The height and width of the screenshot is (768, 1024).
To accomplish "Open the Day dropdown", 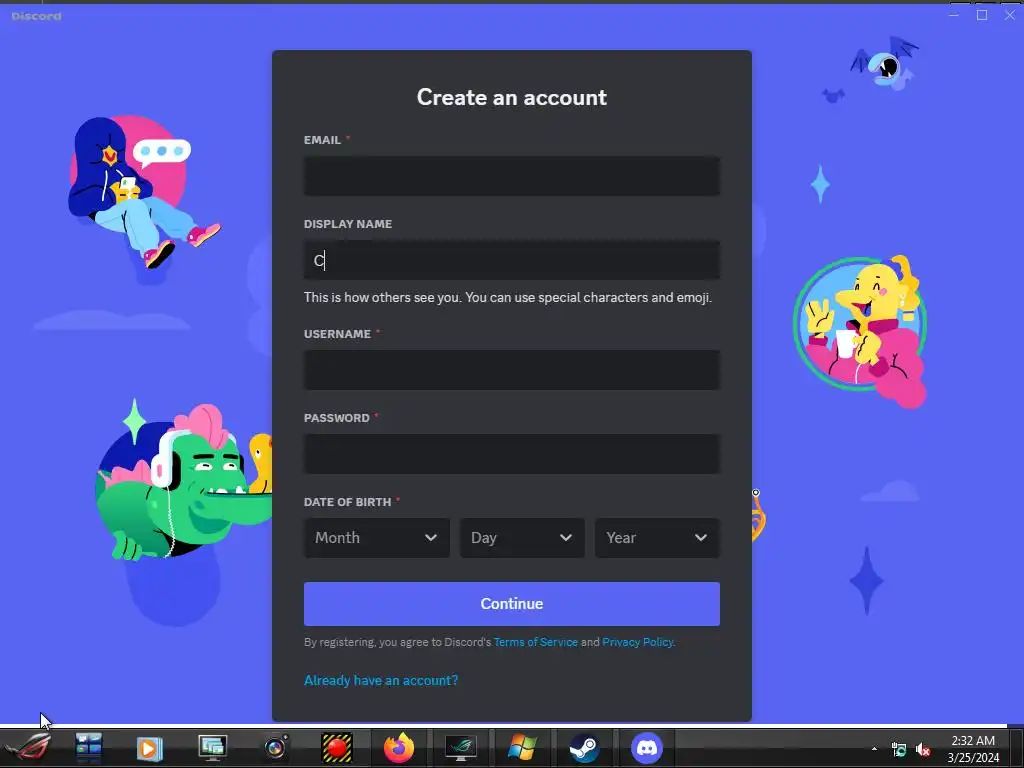I will click(x=522, y=537).
